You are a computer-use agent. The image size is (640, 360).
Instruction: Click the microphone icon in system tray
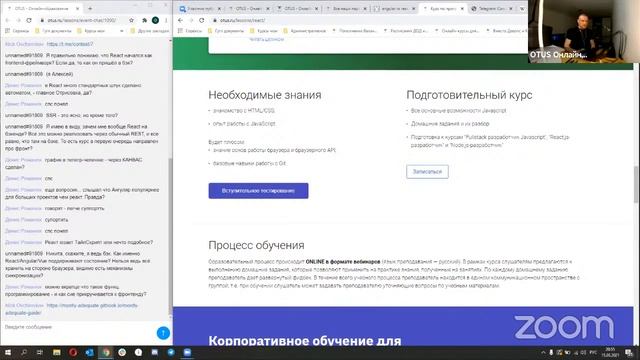pos(551,352)
